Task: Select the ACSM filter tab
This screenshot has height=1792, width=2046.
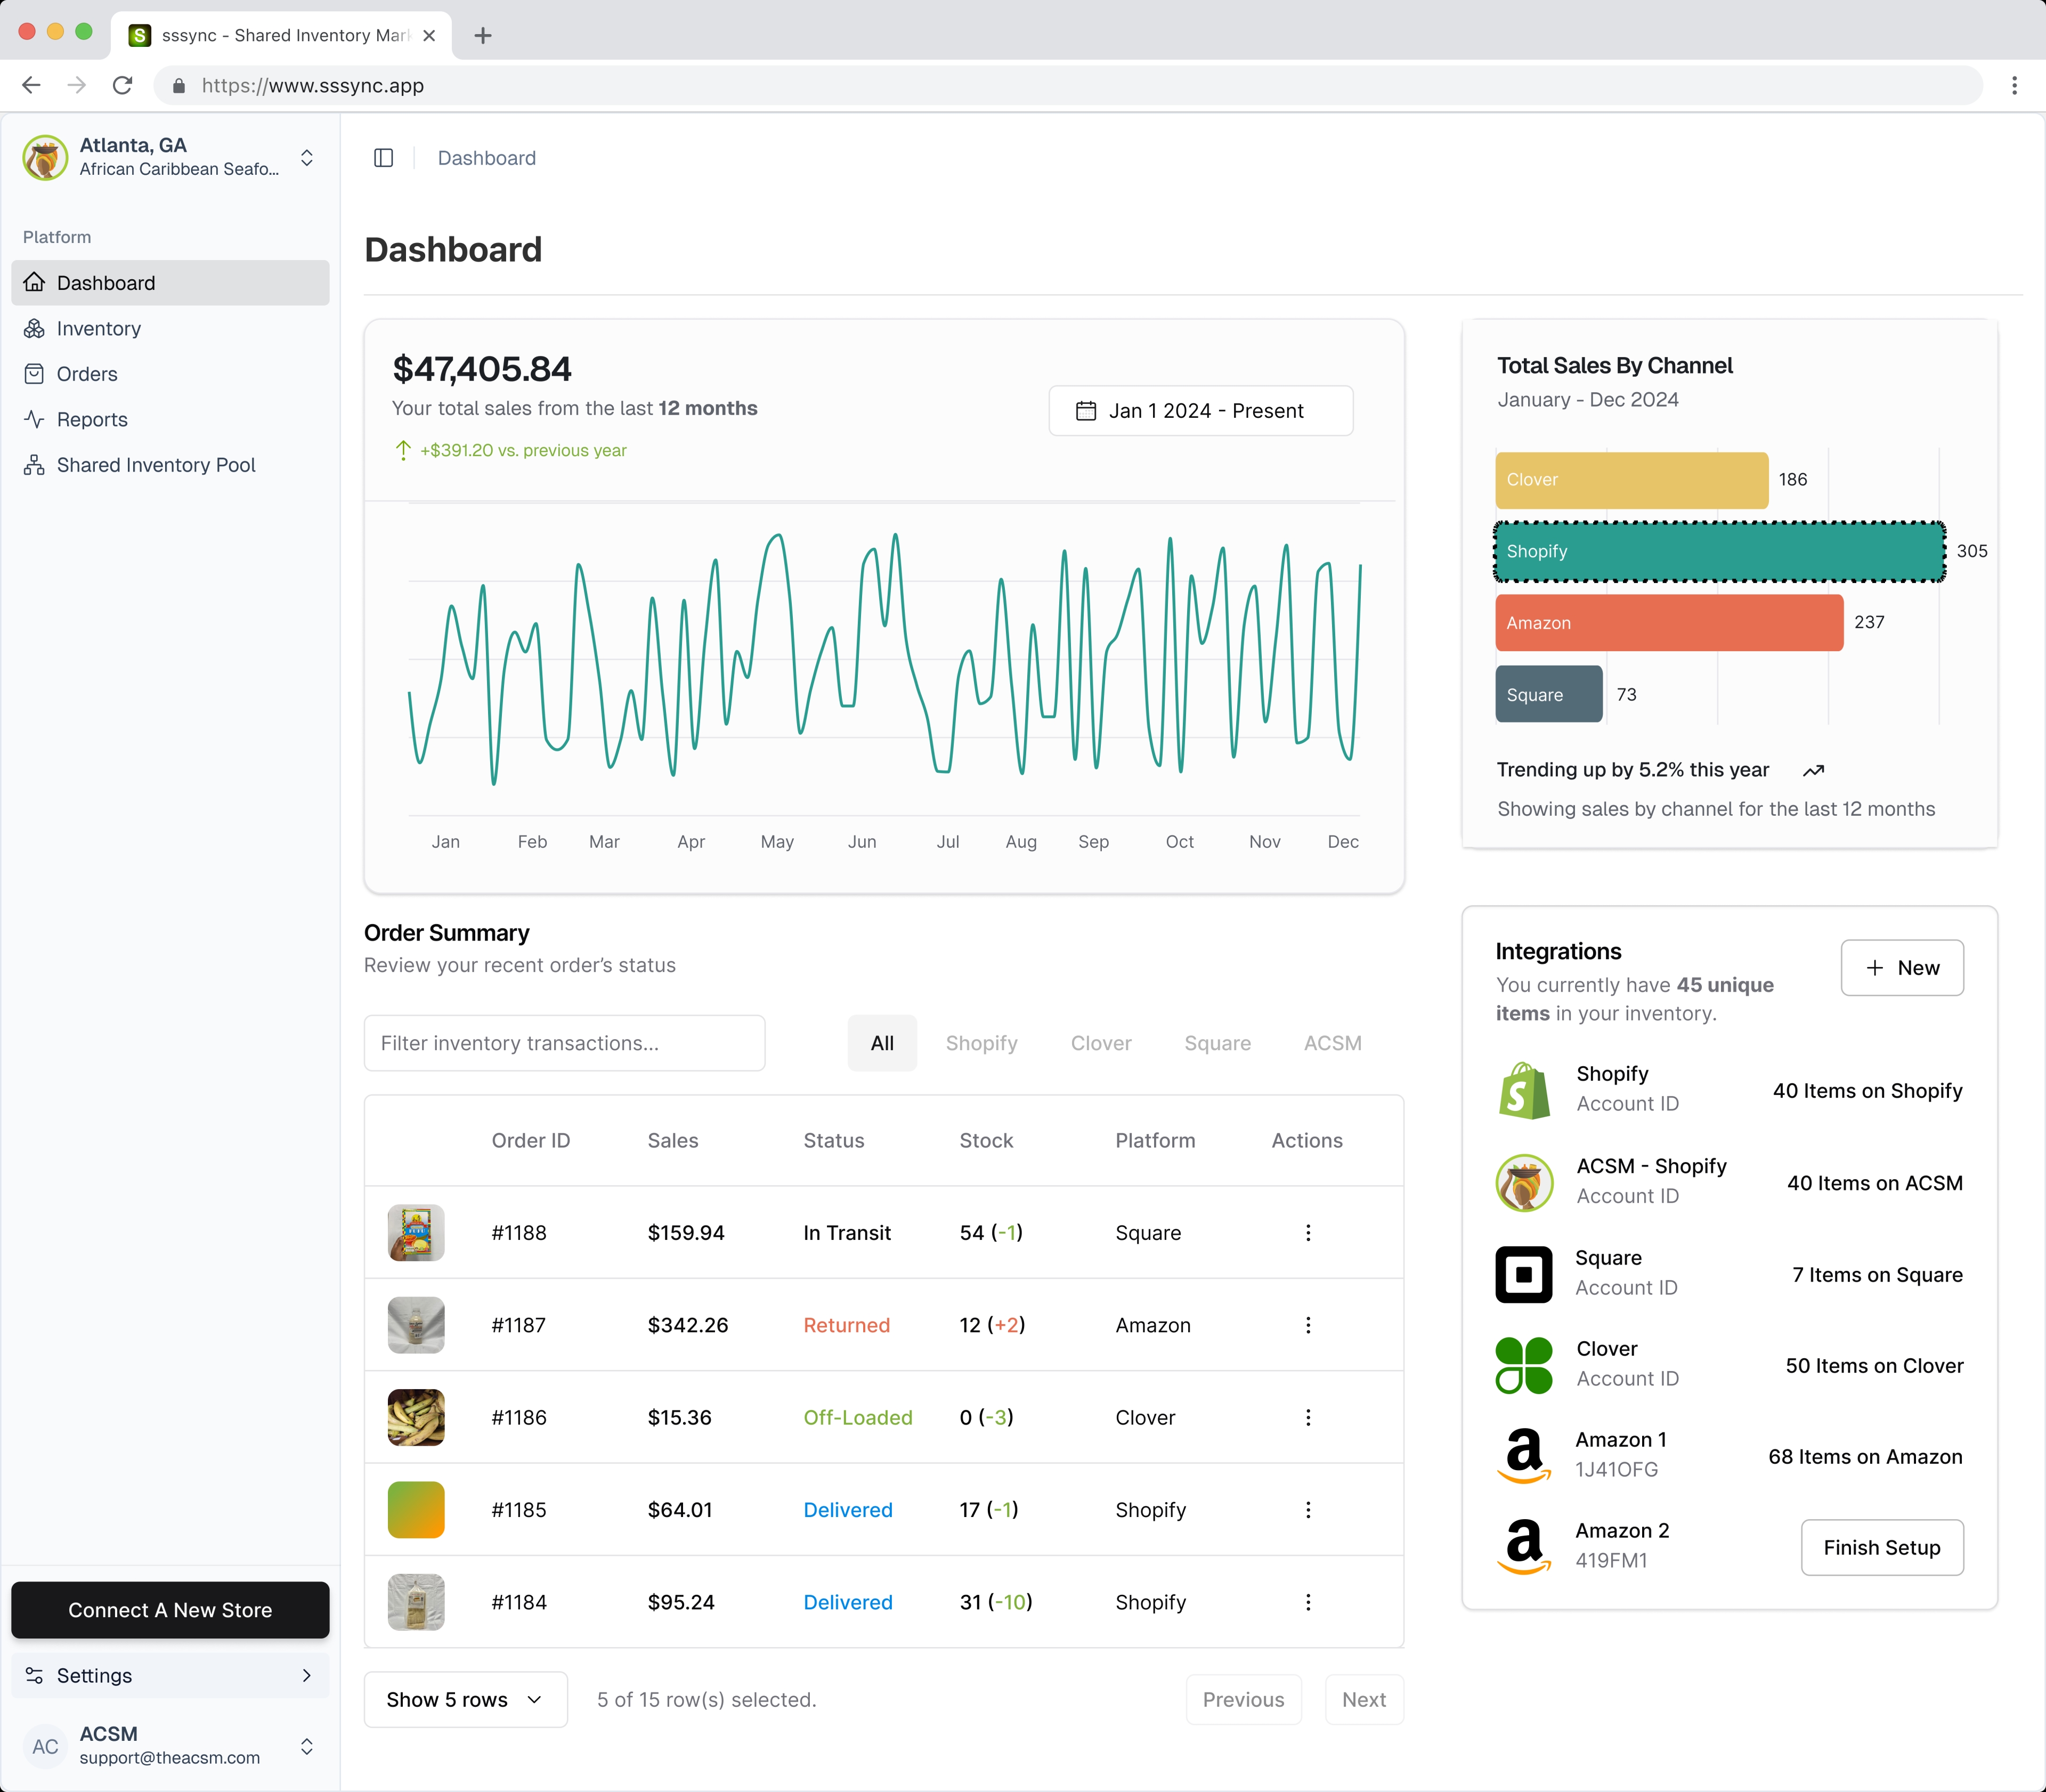Action: [1332, 1043]
